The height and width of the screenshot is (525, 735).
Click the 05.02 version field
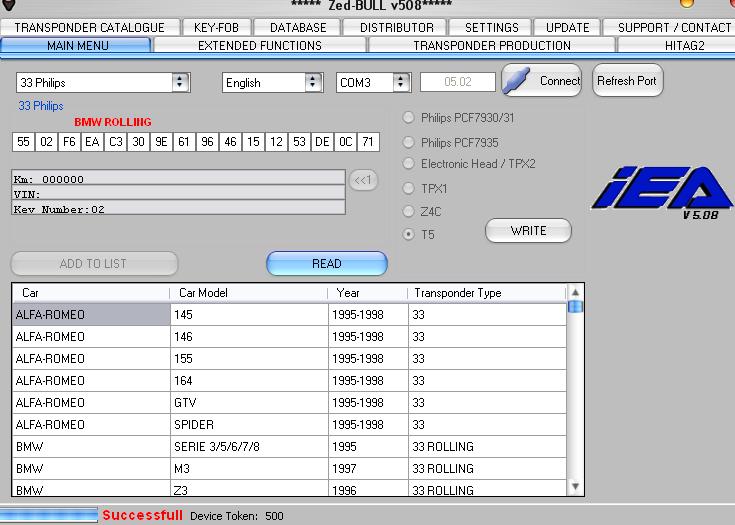click(458, 82)
